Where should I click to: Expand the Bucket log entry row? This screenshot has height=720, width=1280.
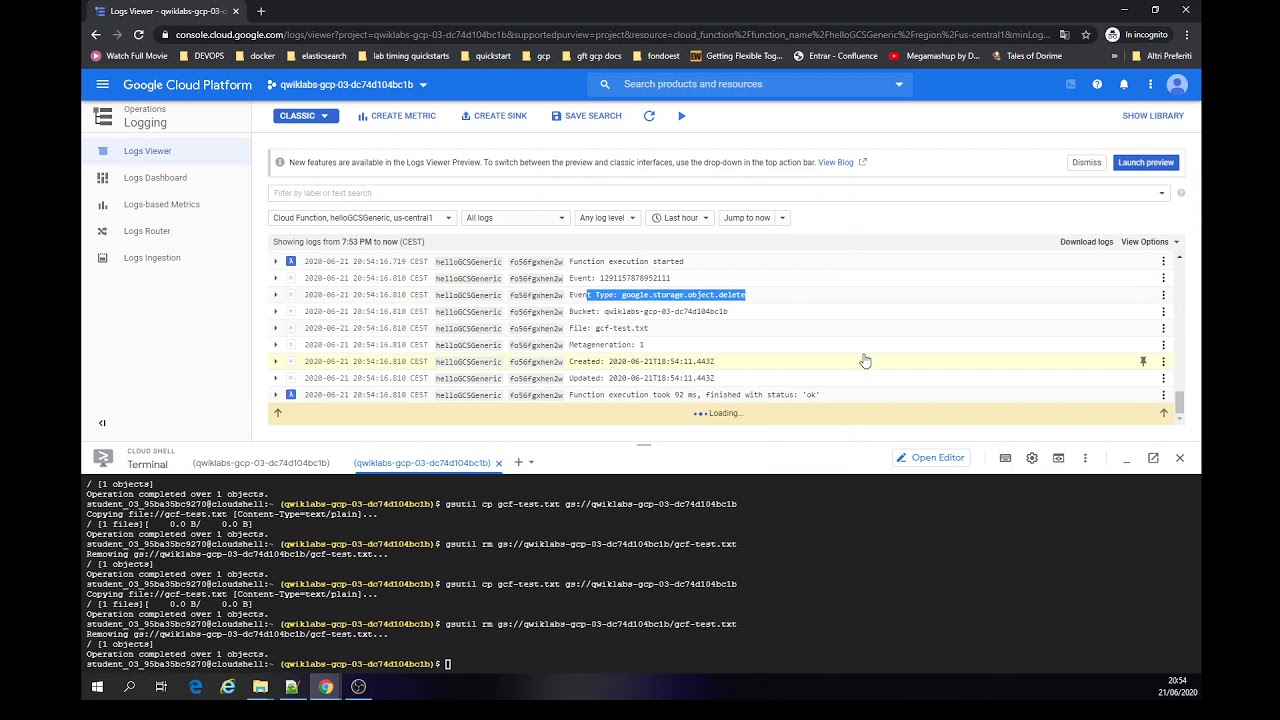(x=276, y=311)
